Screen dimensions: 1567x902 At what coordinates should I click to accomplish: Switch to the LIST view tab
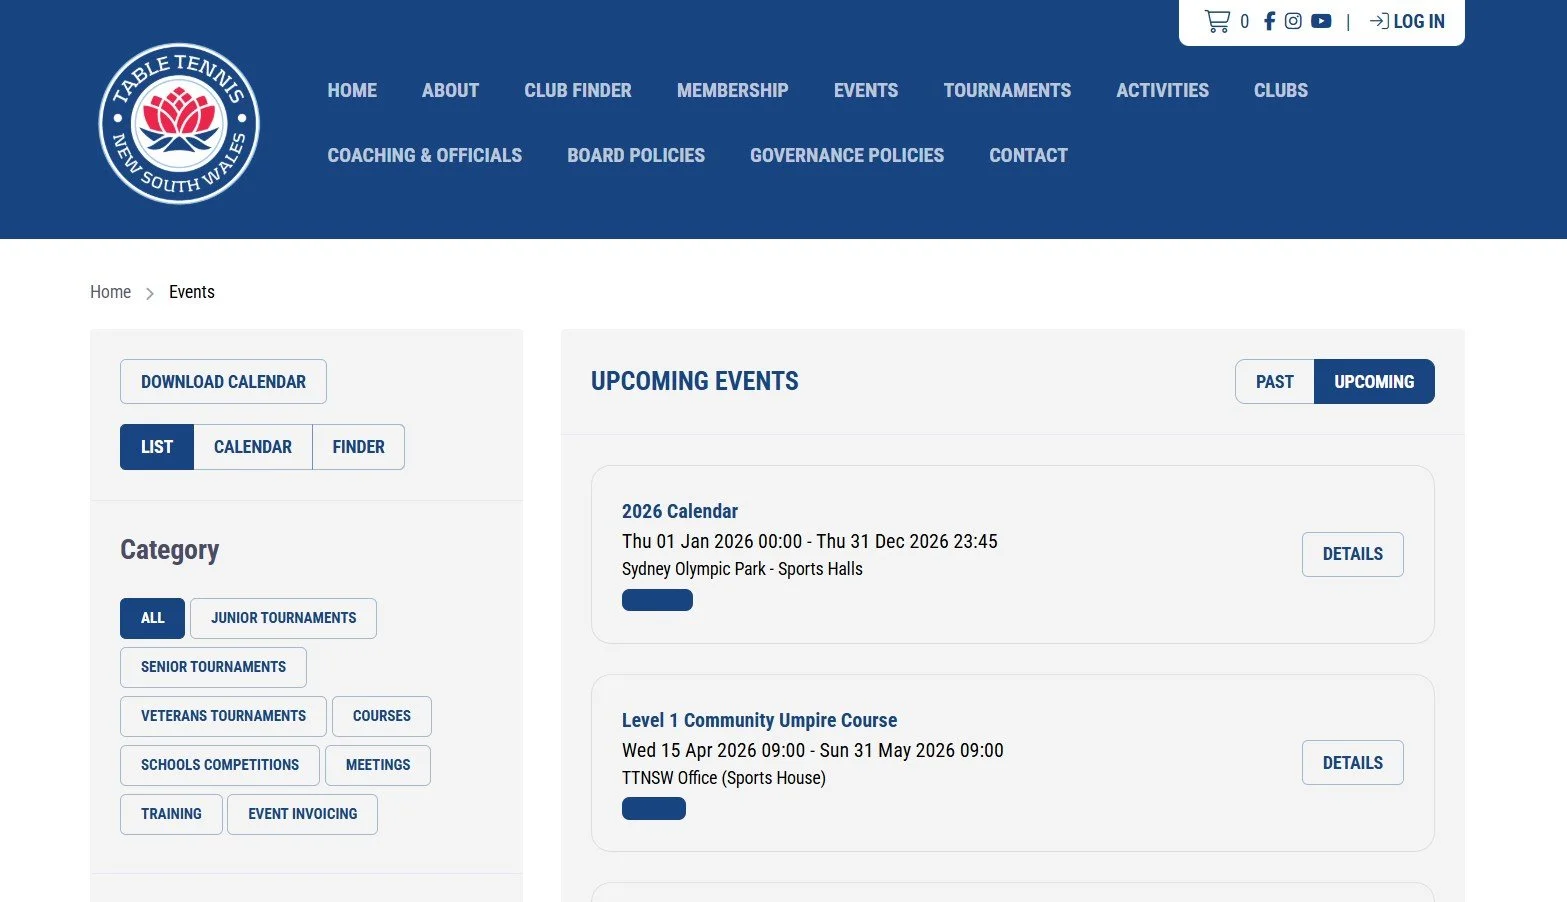[x=157, y=447]
